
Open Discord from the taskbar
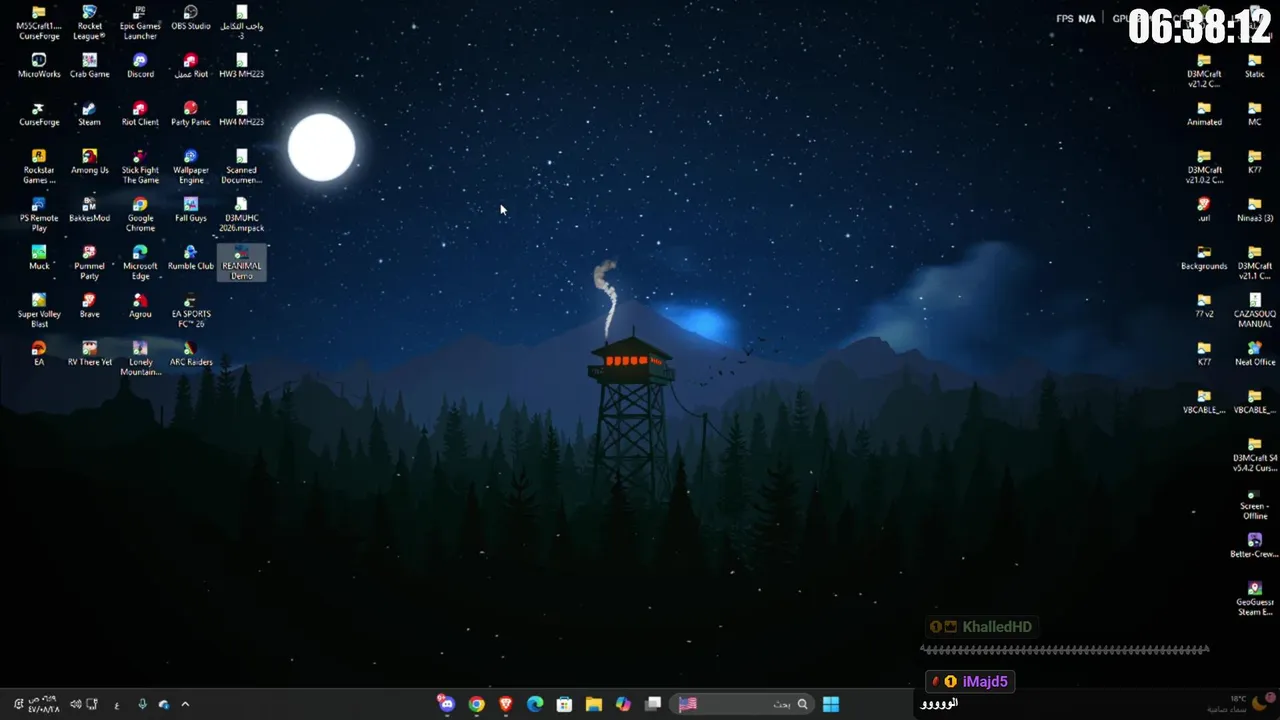click(x=446, y=704)
